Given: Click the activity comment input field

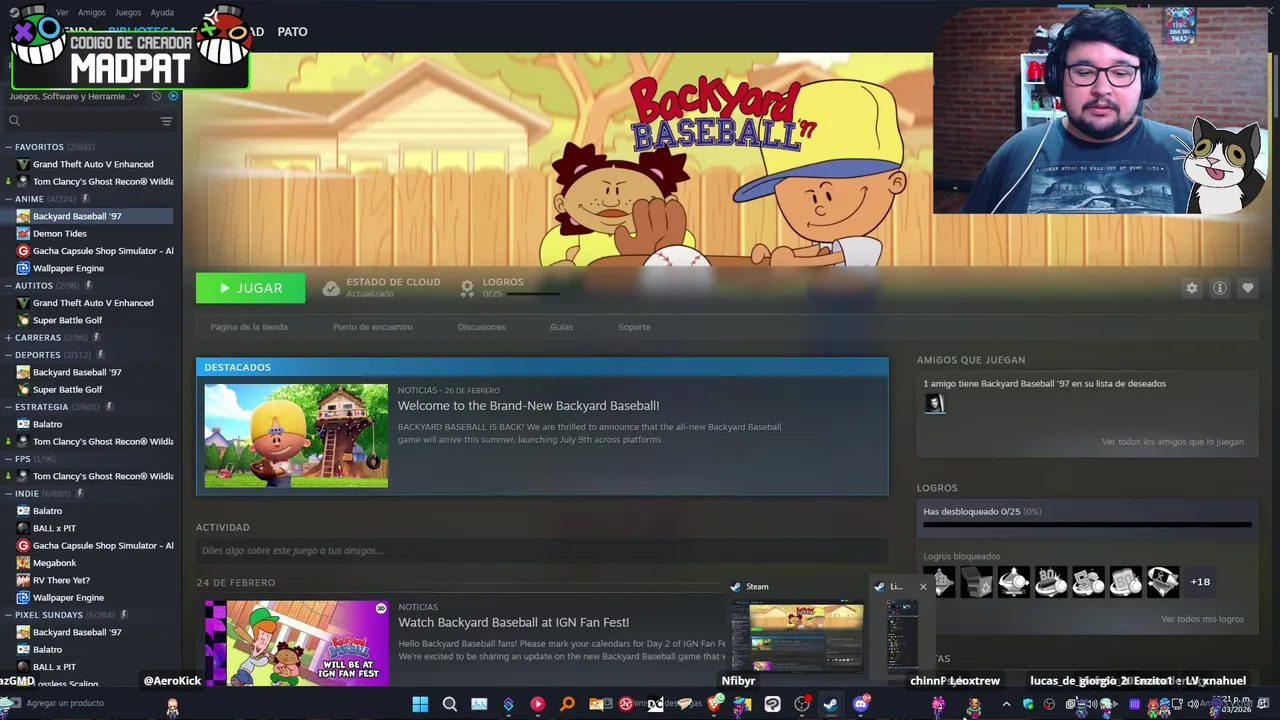Looking at the screenshot, I should (x=541, y=551).
